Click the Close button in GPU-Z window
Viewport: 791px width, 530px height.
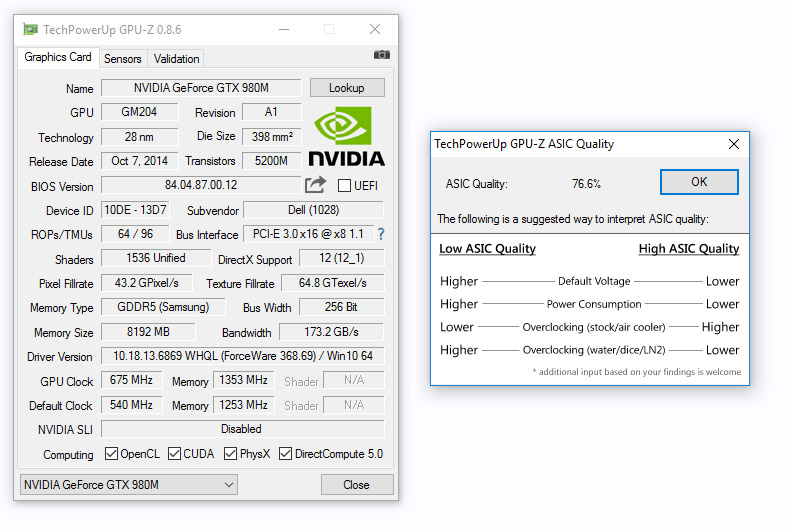pyautogui.click(x=357, y=485)
